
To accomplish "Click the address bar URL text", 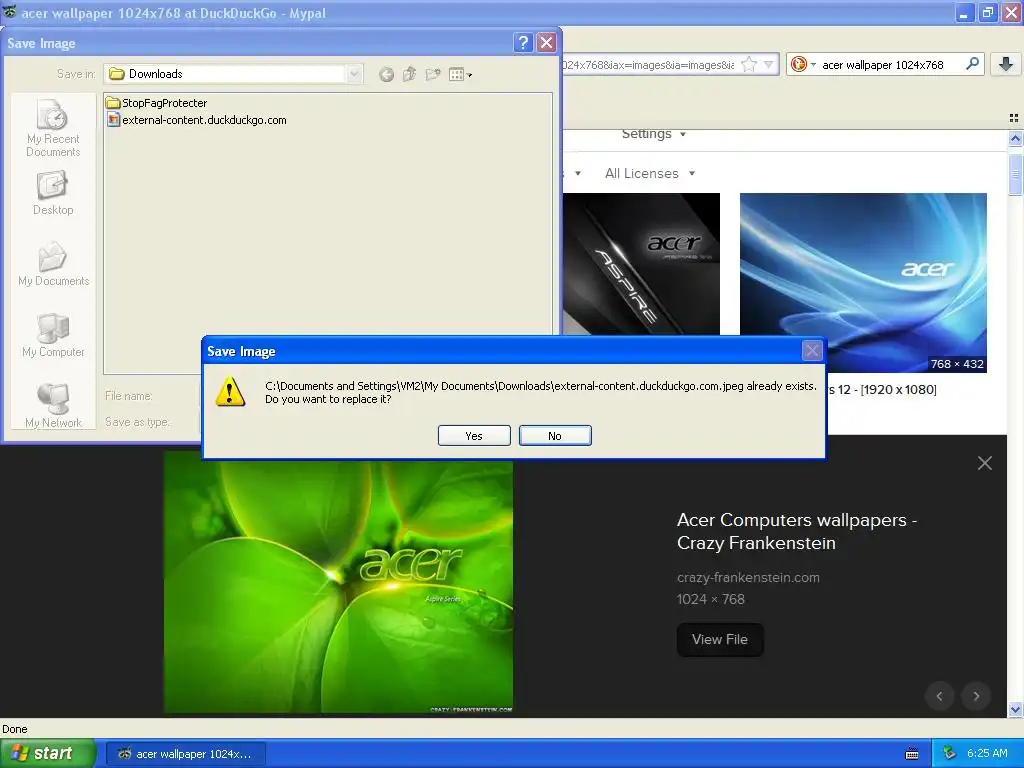I will click(648, 65).
